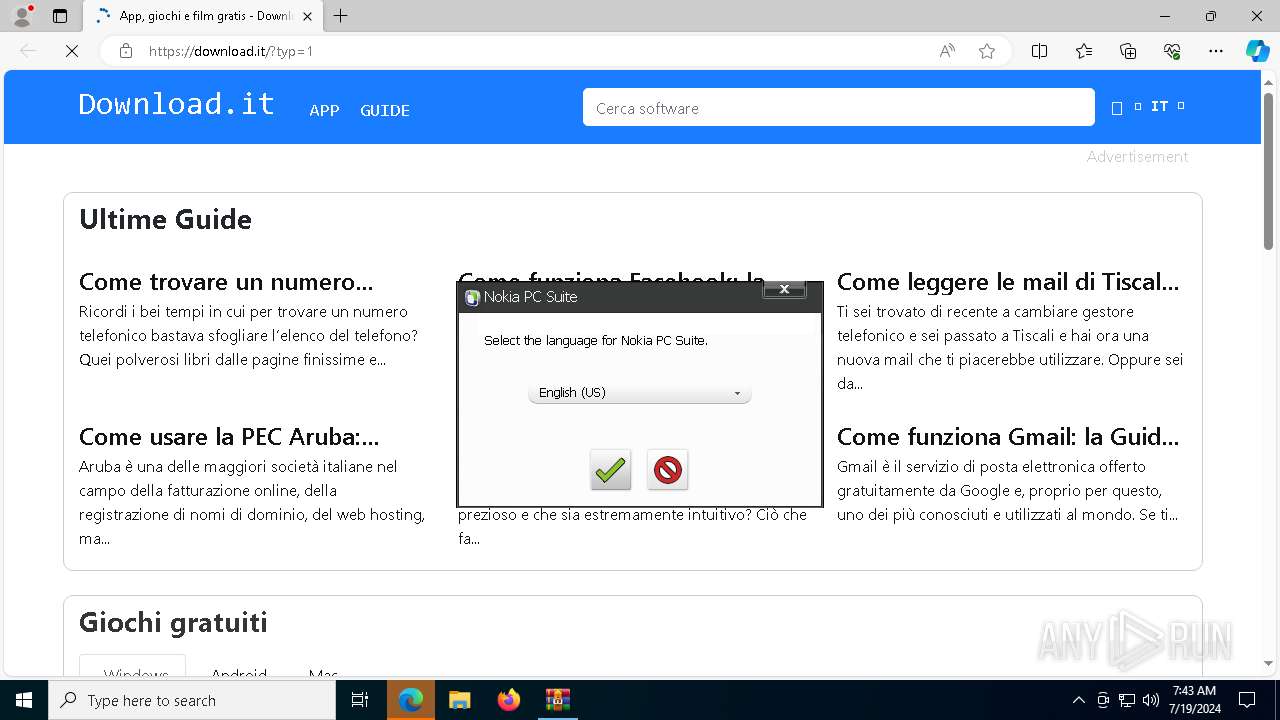The image size is (1280, 720).
Task: Open WinRAR taskbar icon
Action: point(557,700)
